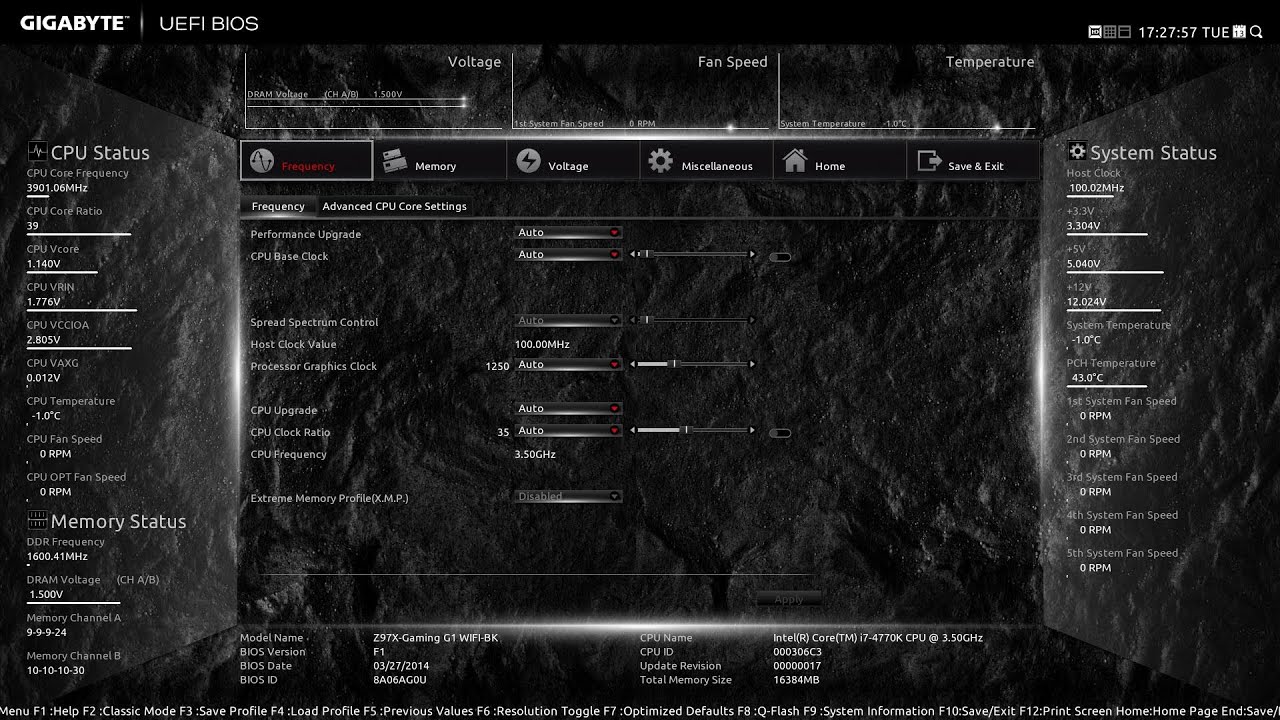This screenshot has height=720, width=1280.
Task: Click the grid view icon in top bar
Action: [x=1109, y=32]
